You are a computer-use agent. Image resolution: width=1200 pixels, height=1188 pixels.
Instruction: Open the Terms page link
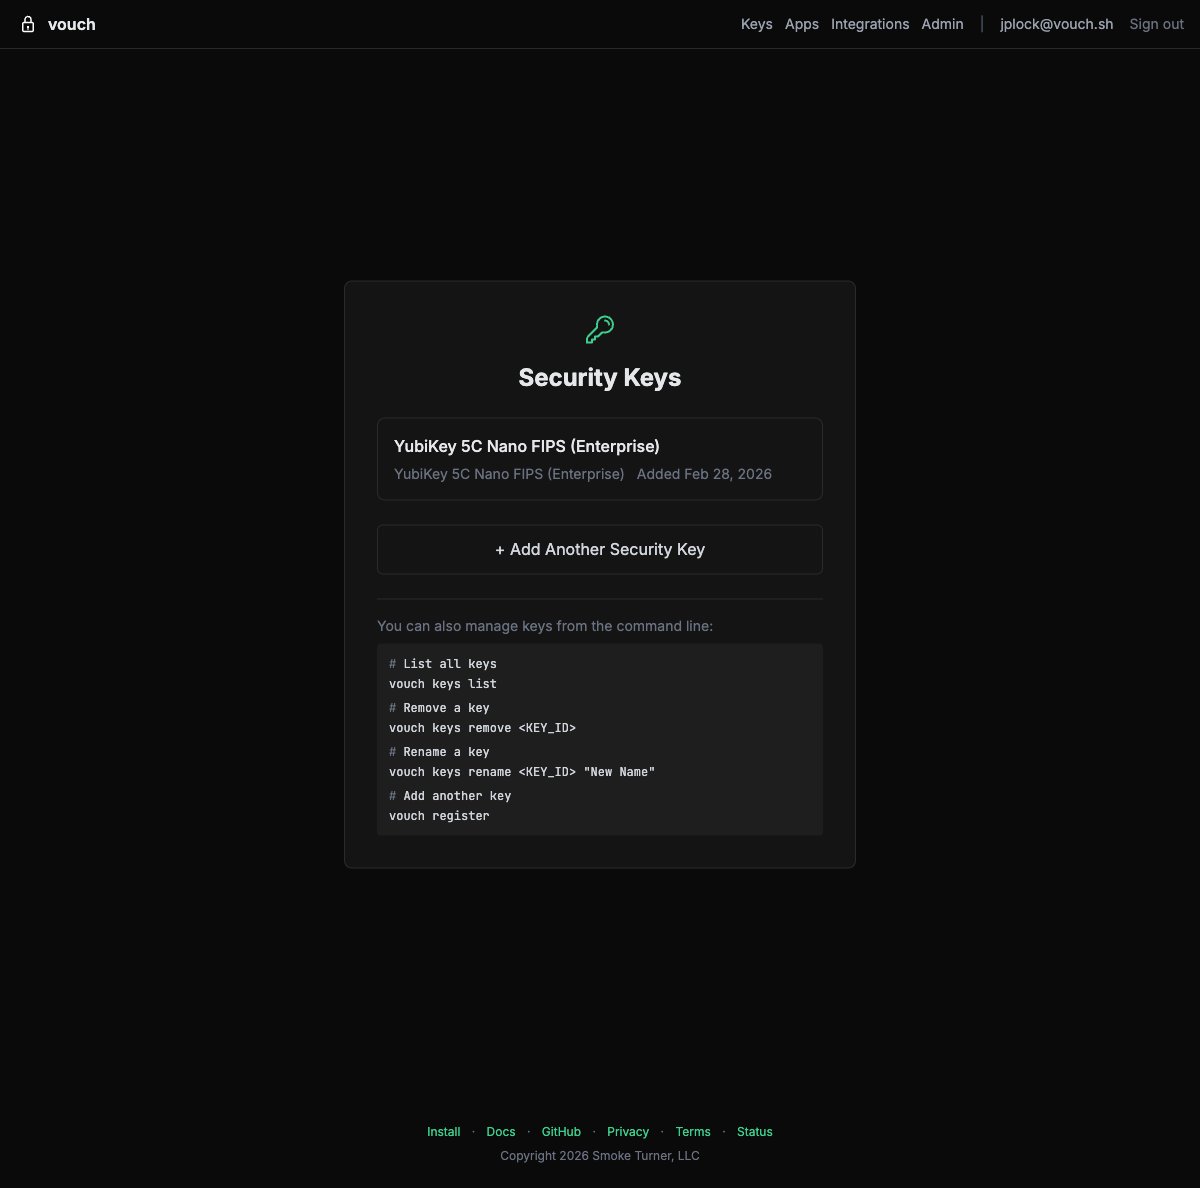pyautogui.click(x=693, y=1131)
